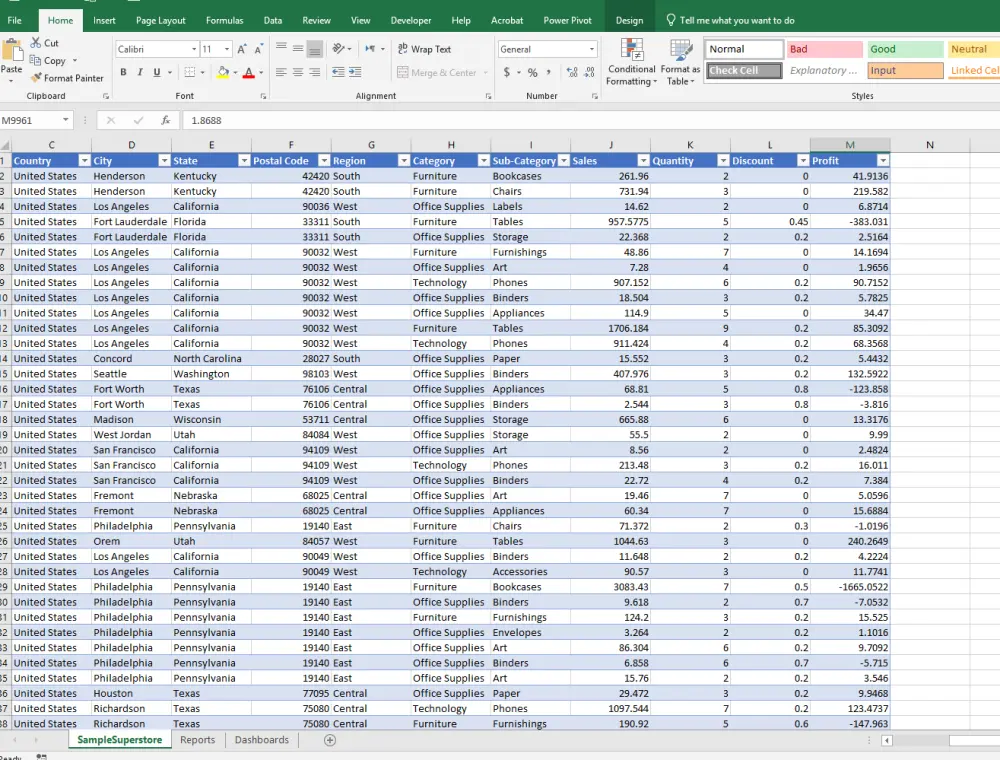Screen dimensions: 1000x760
Task: Toggle Middle Align vertical alignment
Action: coord(298,48)
